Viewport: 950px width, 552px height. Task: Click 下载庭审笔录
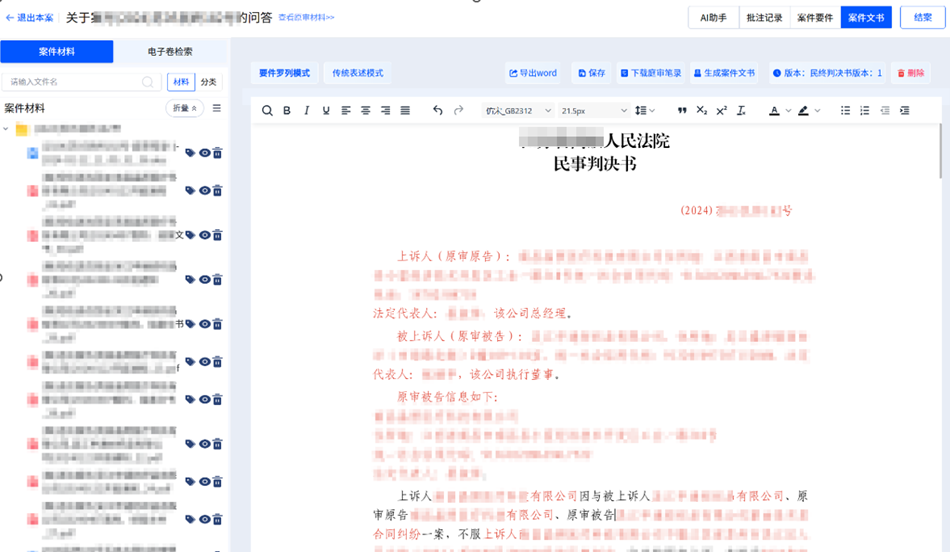651,73
